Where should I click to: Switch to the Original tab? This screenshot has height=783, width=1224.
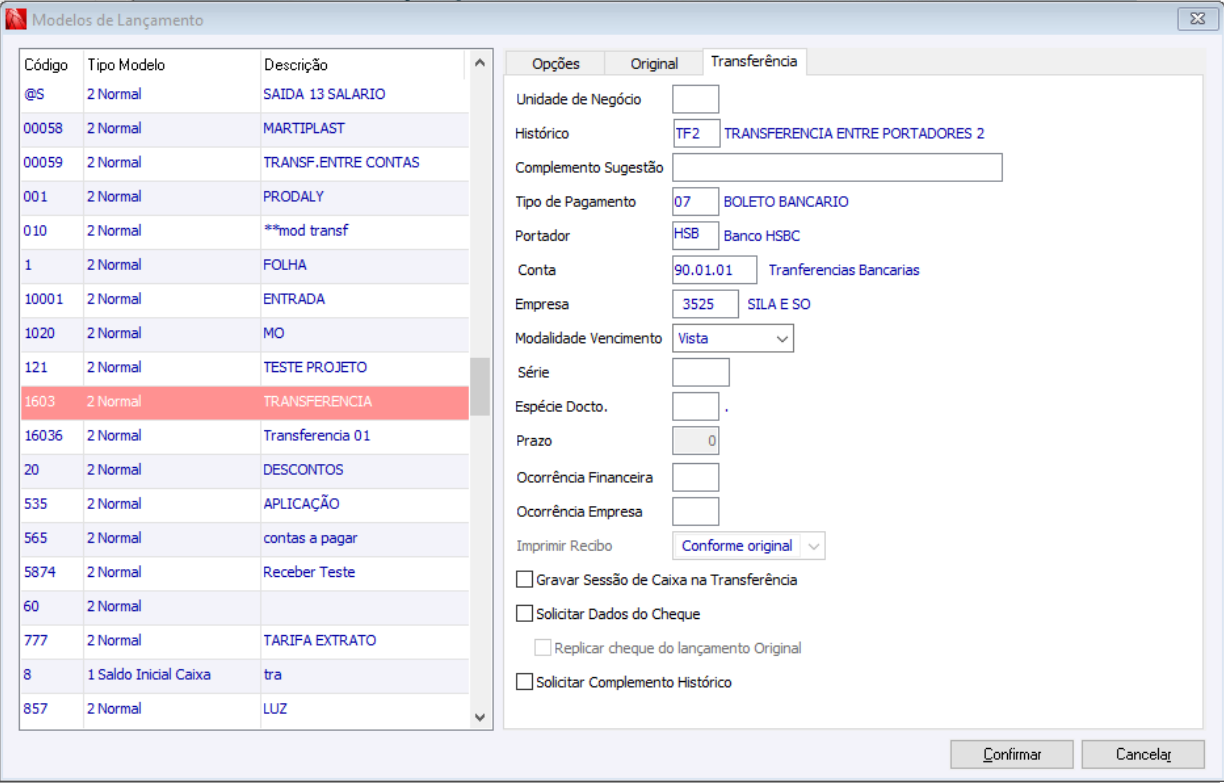(654, 63)
